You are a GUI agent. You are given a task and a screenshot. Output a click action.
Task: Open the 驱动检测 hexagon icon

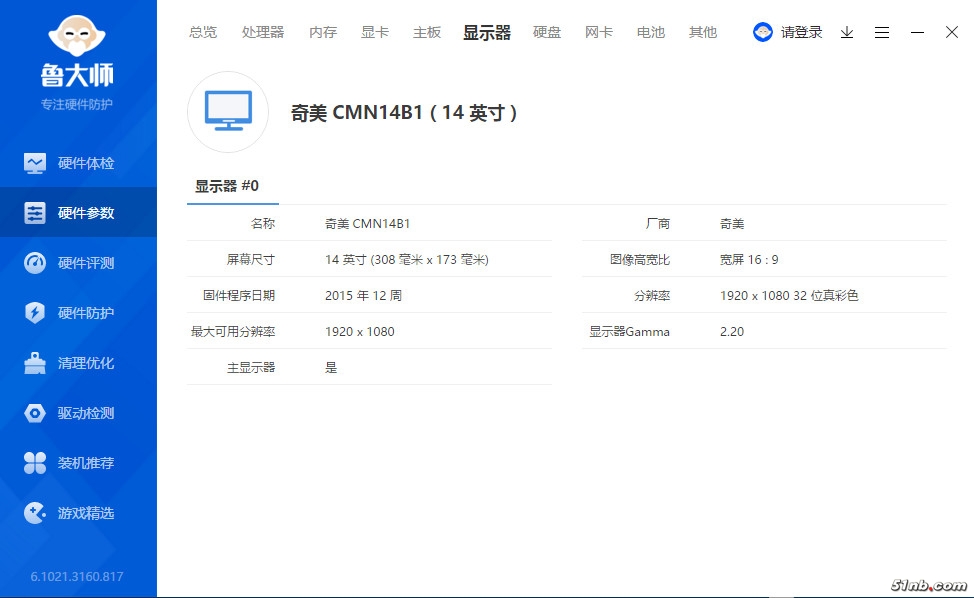point(35,413)
